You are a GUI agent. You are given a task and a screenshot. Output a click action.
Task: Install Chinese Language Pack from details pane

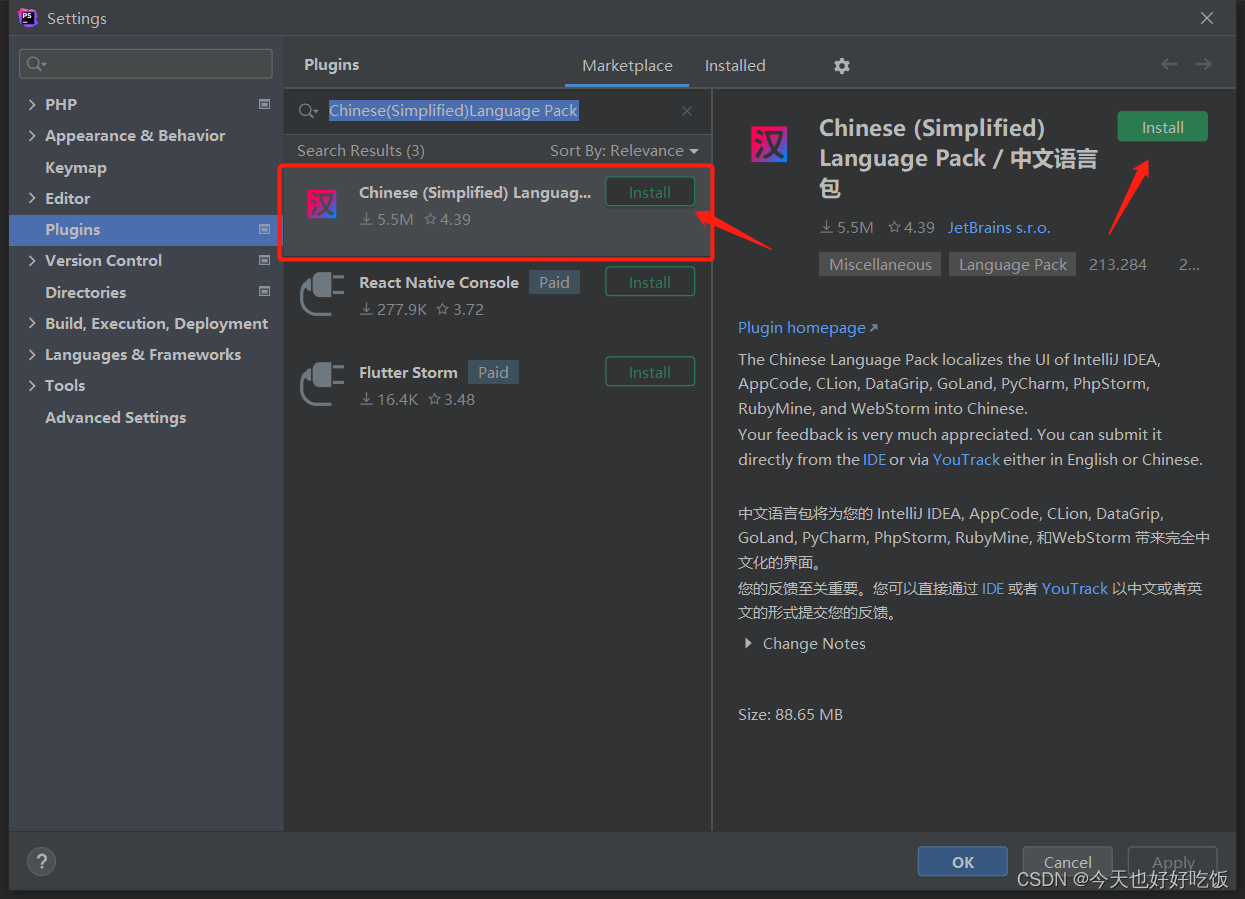click(1162, 127)
